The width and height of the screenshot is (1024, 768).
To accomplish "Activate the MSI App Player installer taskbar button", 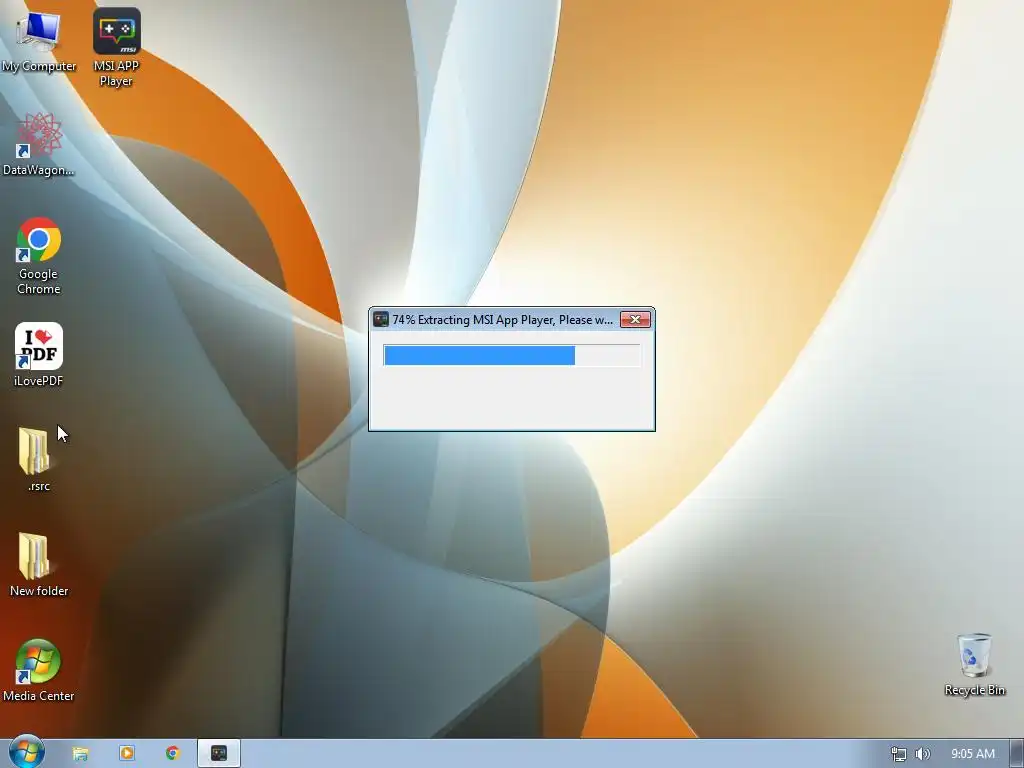I will point(219,754).
